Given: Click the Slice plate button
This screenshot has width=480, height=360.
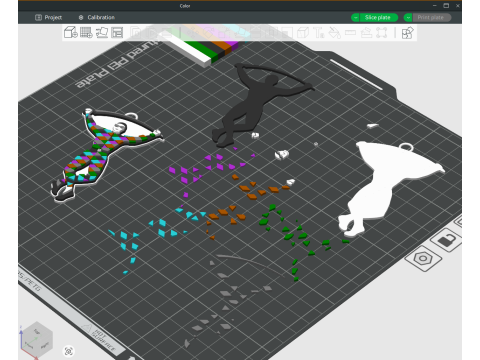Looking at the screenshot, I should click(378, 17).
